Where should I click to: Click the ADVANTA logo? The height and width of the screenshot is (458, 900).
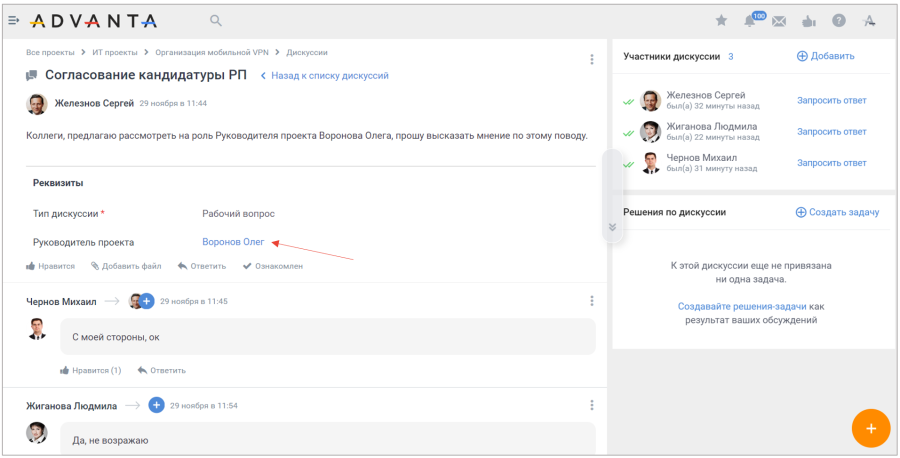pyautogui.click(x=93, y=21)
